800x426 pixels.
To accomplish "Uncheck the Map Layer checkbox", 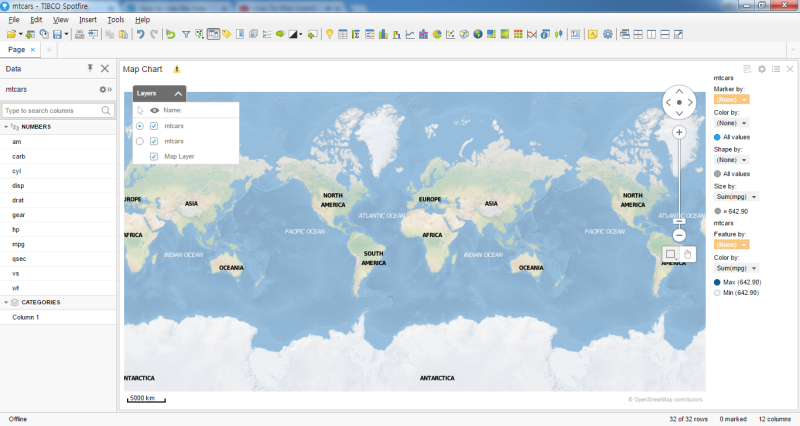I will (154, 156).
